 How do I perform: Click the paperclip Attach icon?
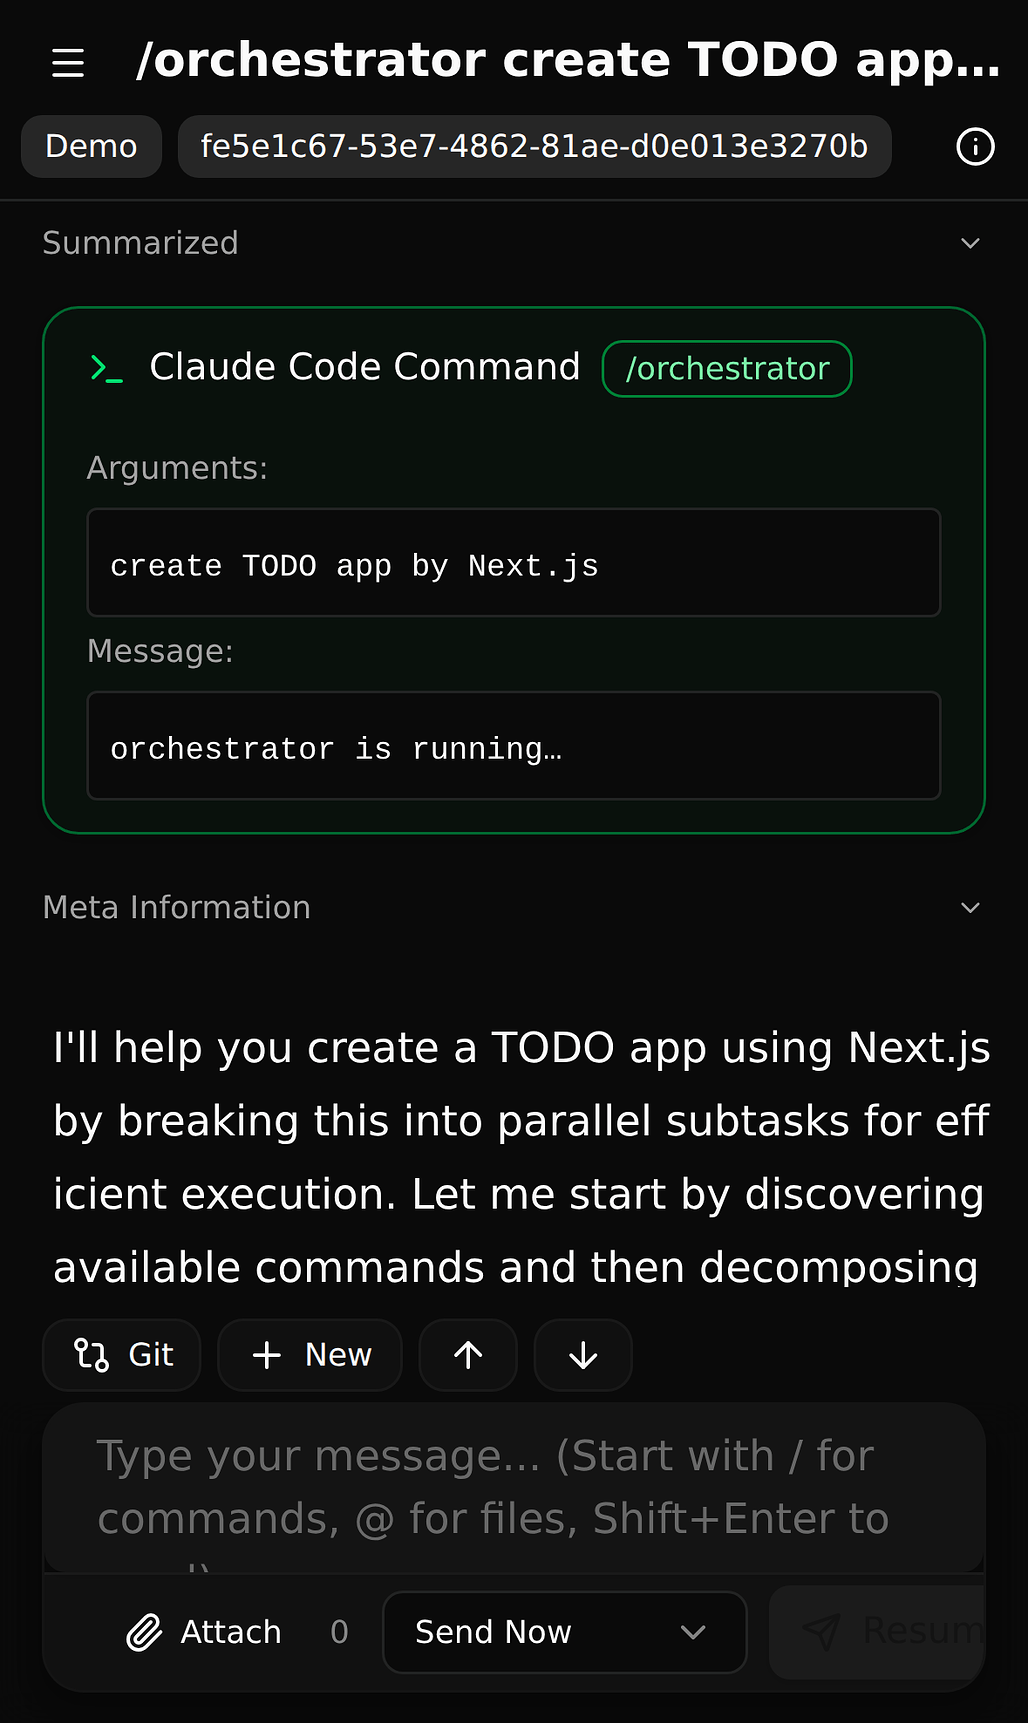point(144,1632)
